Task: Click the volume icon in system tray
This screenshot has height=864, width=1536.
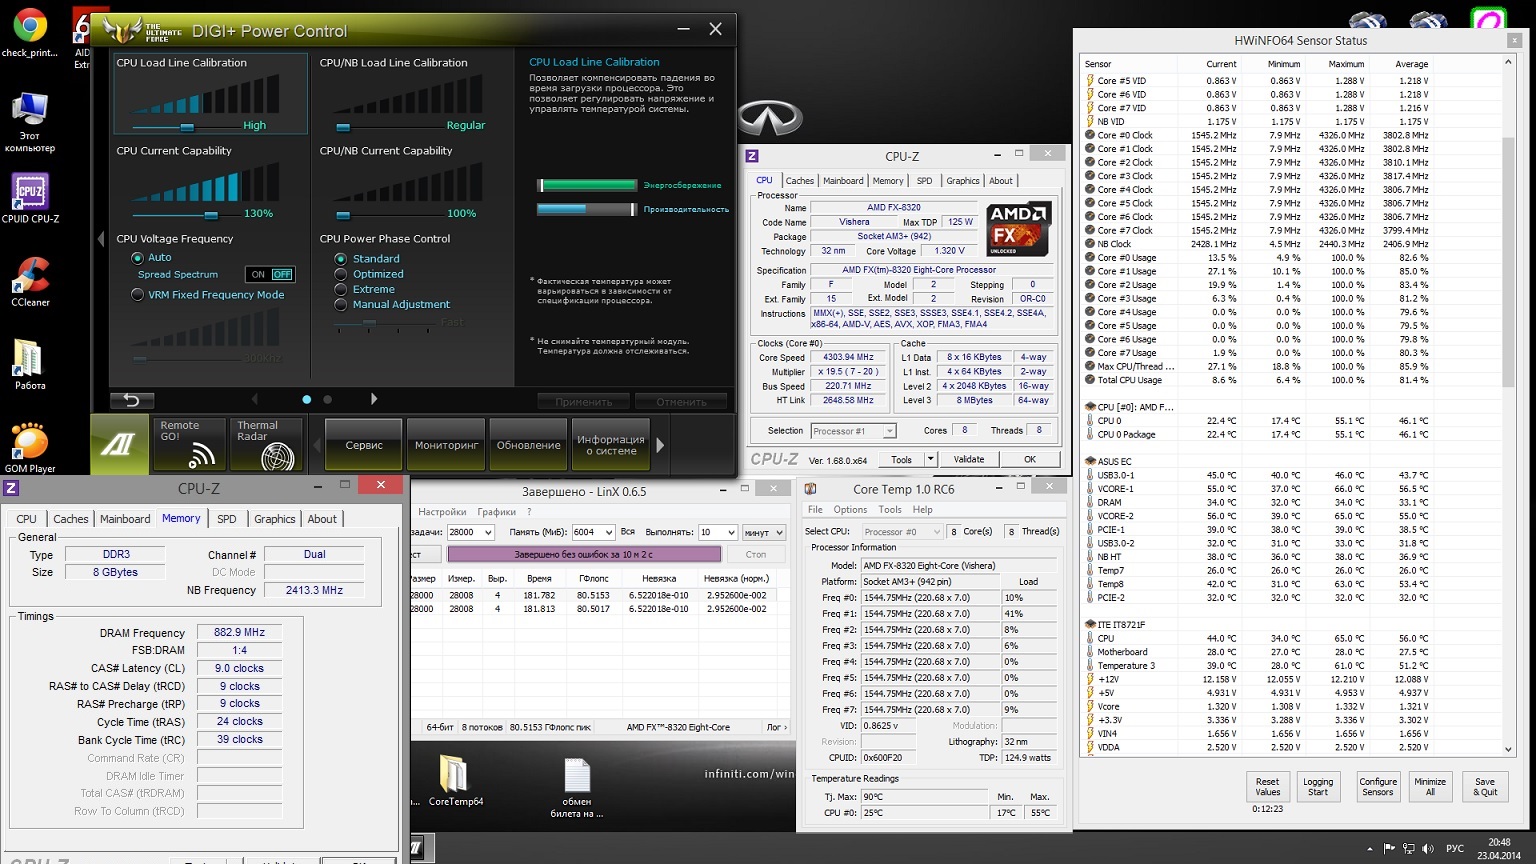Action: (1428, 849)
